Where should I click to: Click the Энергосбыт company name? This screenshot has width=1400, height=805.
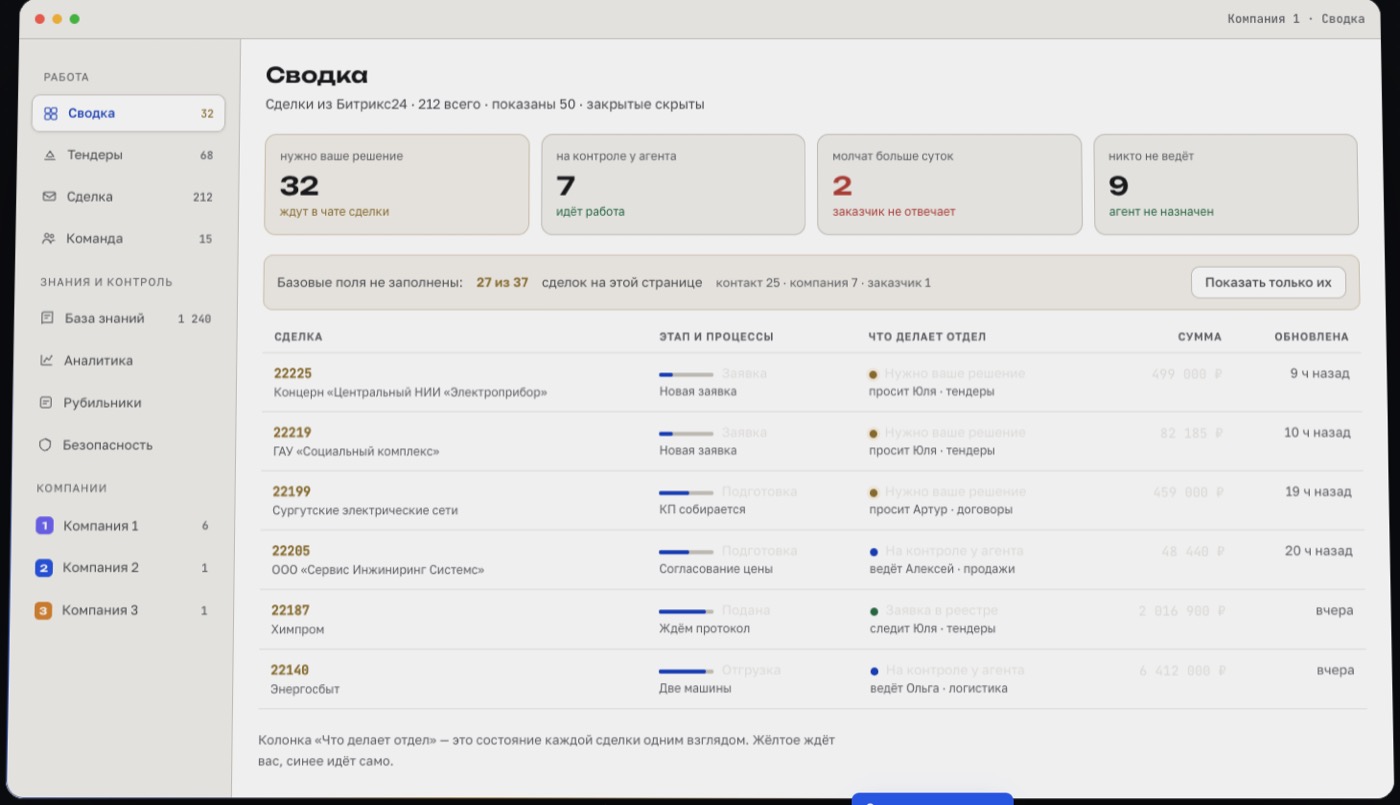[x=305, y=690]
